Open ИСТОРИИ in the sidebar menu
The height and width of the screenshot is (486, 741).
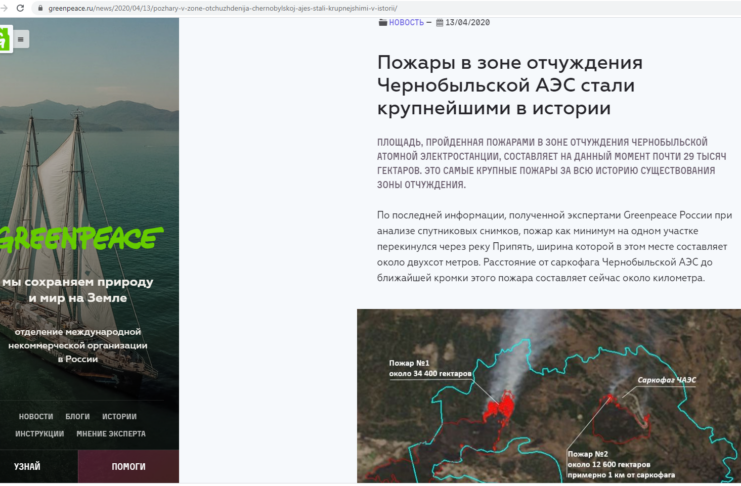click(x=119, y=417)
